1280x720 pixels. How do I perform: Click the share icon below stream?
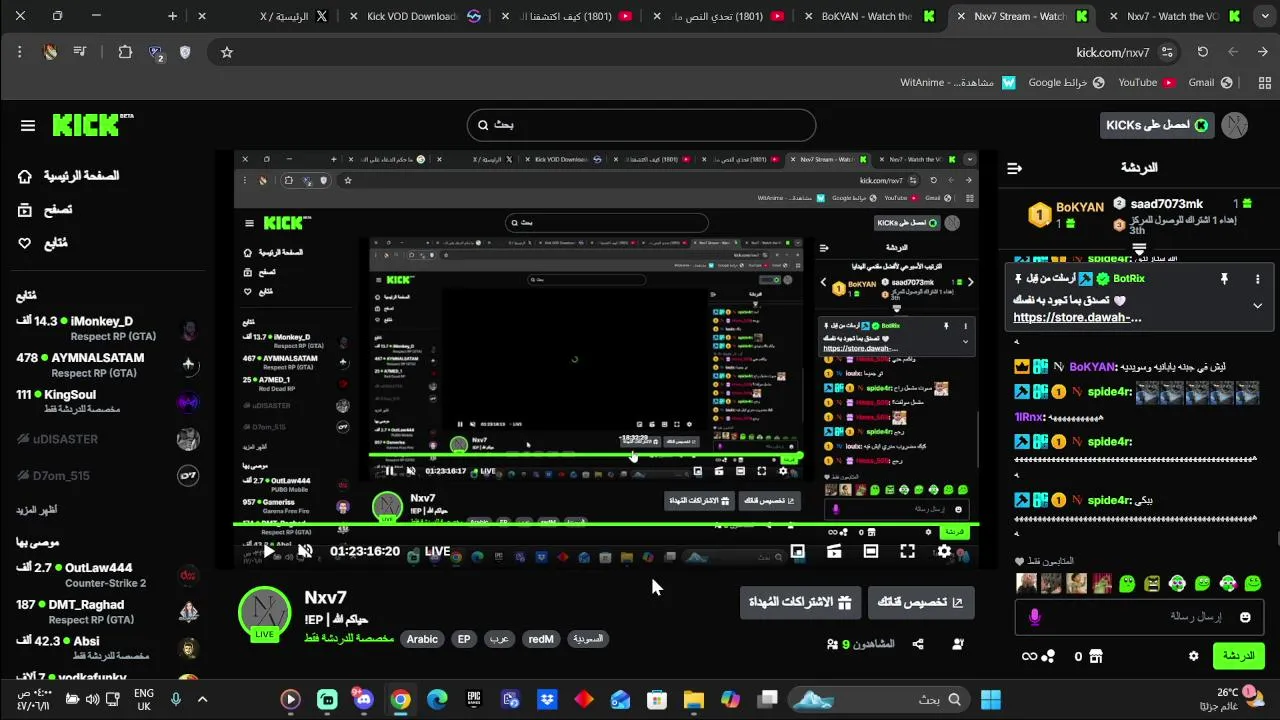point(918,645)
